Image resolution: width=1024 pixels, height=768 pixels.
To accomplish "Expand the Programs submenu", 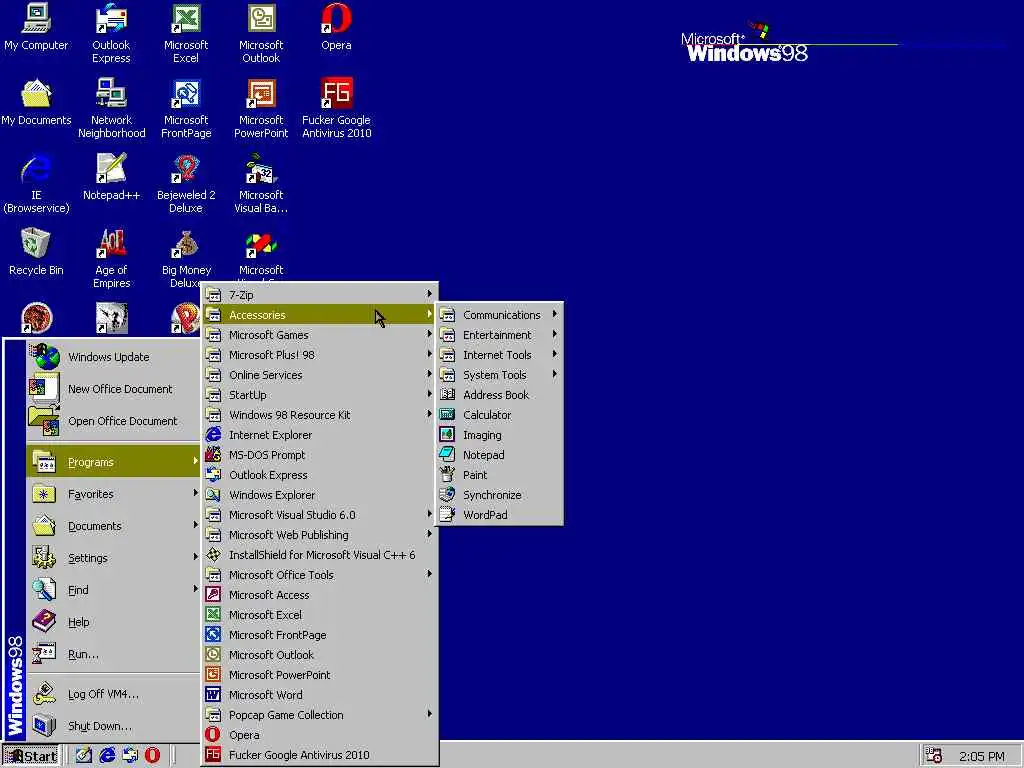I will pyautogui.click(x=113, y=461).
